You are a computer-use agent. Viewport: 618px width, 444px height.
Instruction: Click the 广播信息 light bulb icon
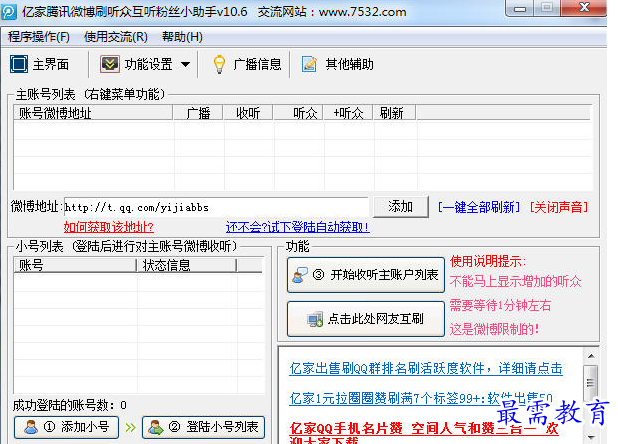click(x=219, y=64)
